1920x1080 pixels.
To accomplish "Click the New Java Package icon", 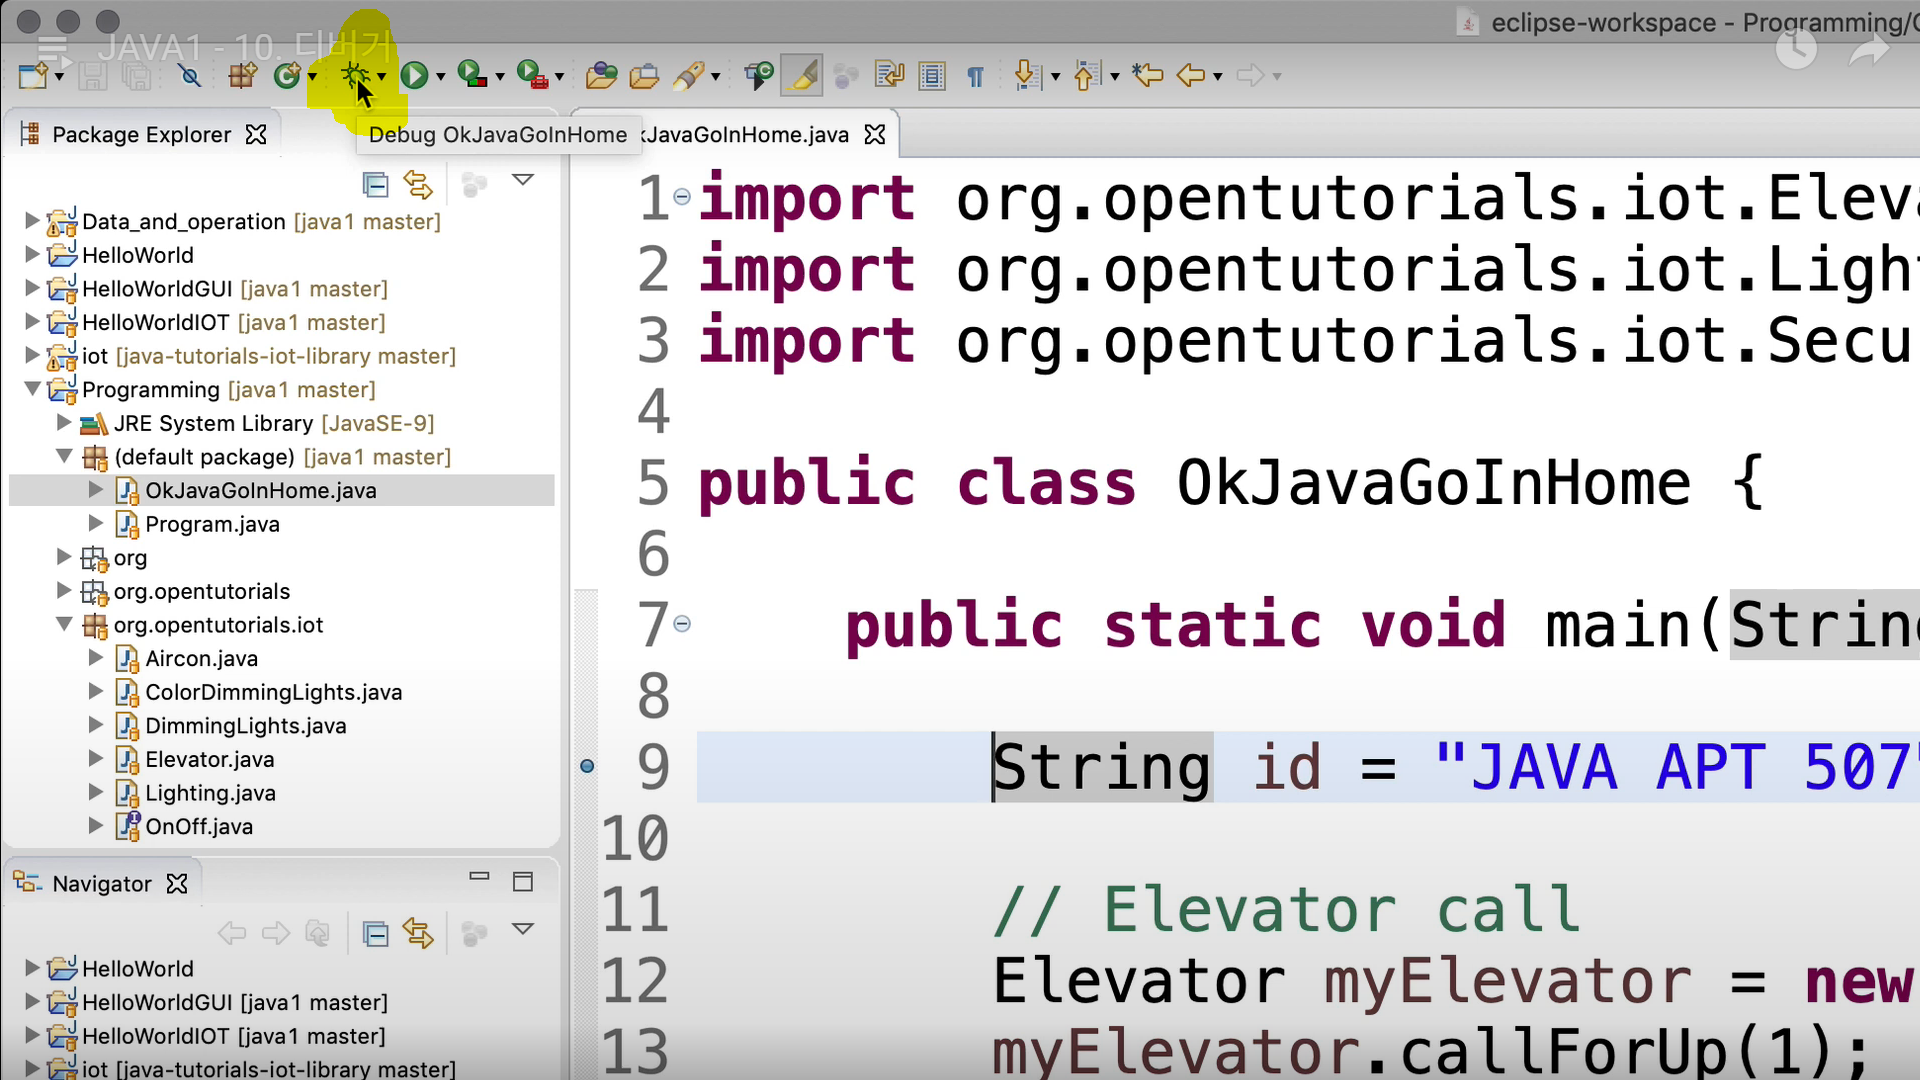I will click(242, 75).
